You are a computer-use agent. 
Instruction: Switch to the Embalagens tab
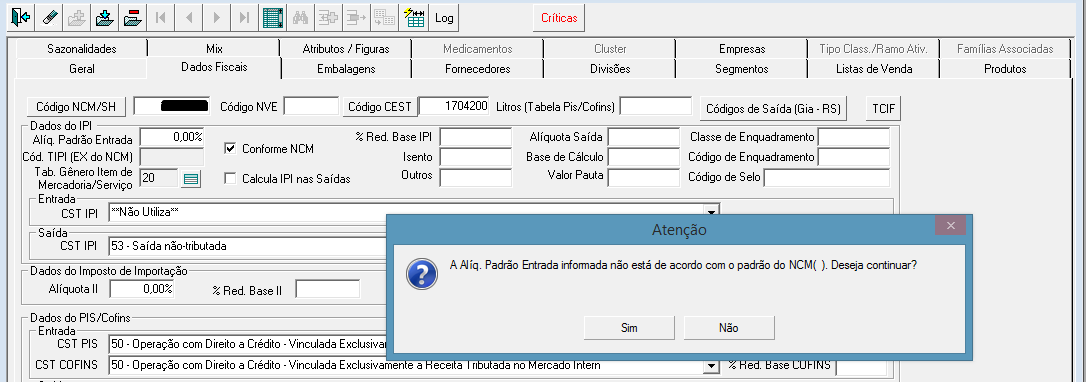pyautogui.click(x=346, y=69)
